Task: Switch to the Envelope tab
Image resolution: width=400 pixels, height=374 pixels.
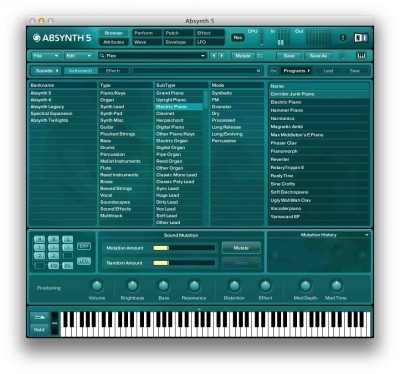Action: click(x=176, y=42)
